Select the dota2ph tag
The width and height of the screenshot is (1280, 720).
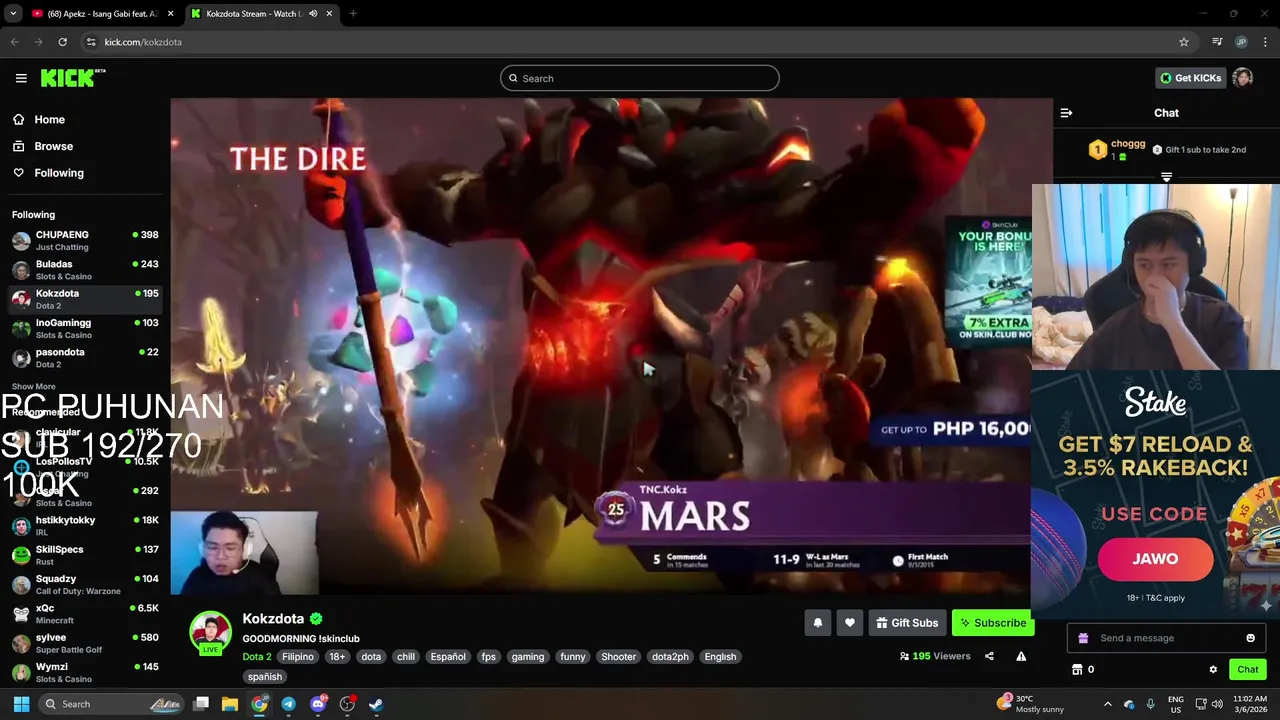click(x=670, y=657)
